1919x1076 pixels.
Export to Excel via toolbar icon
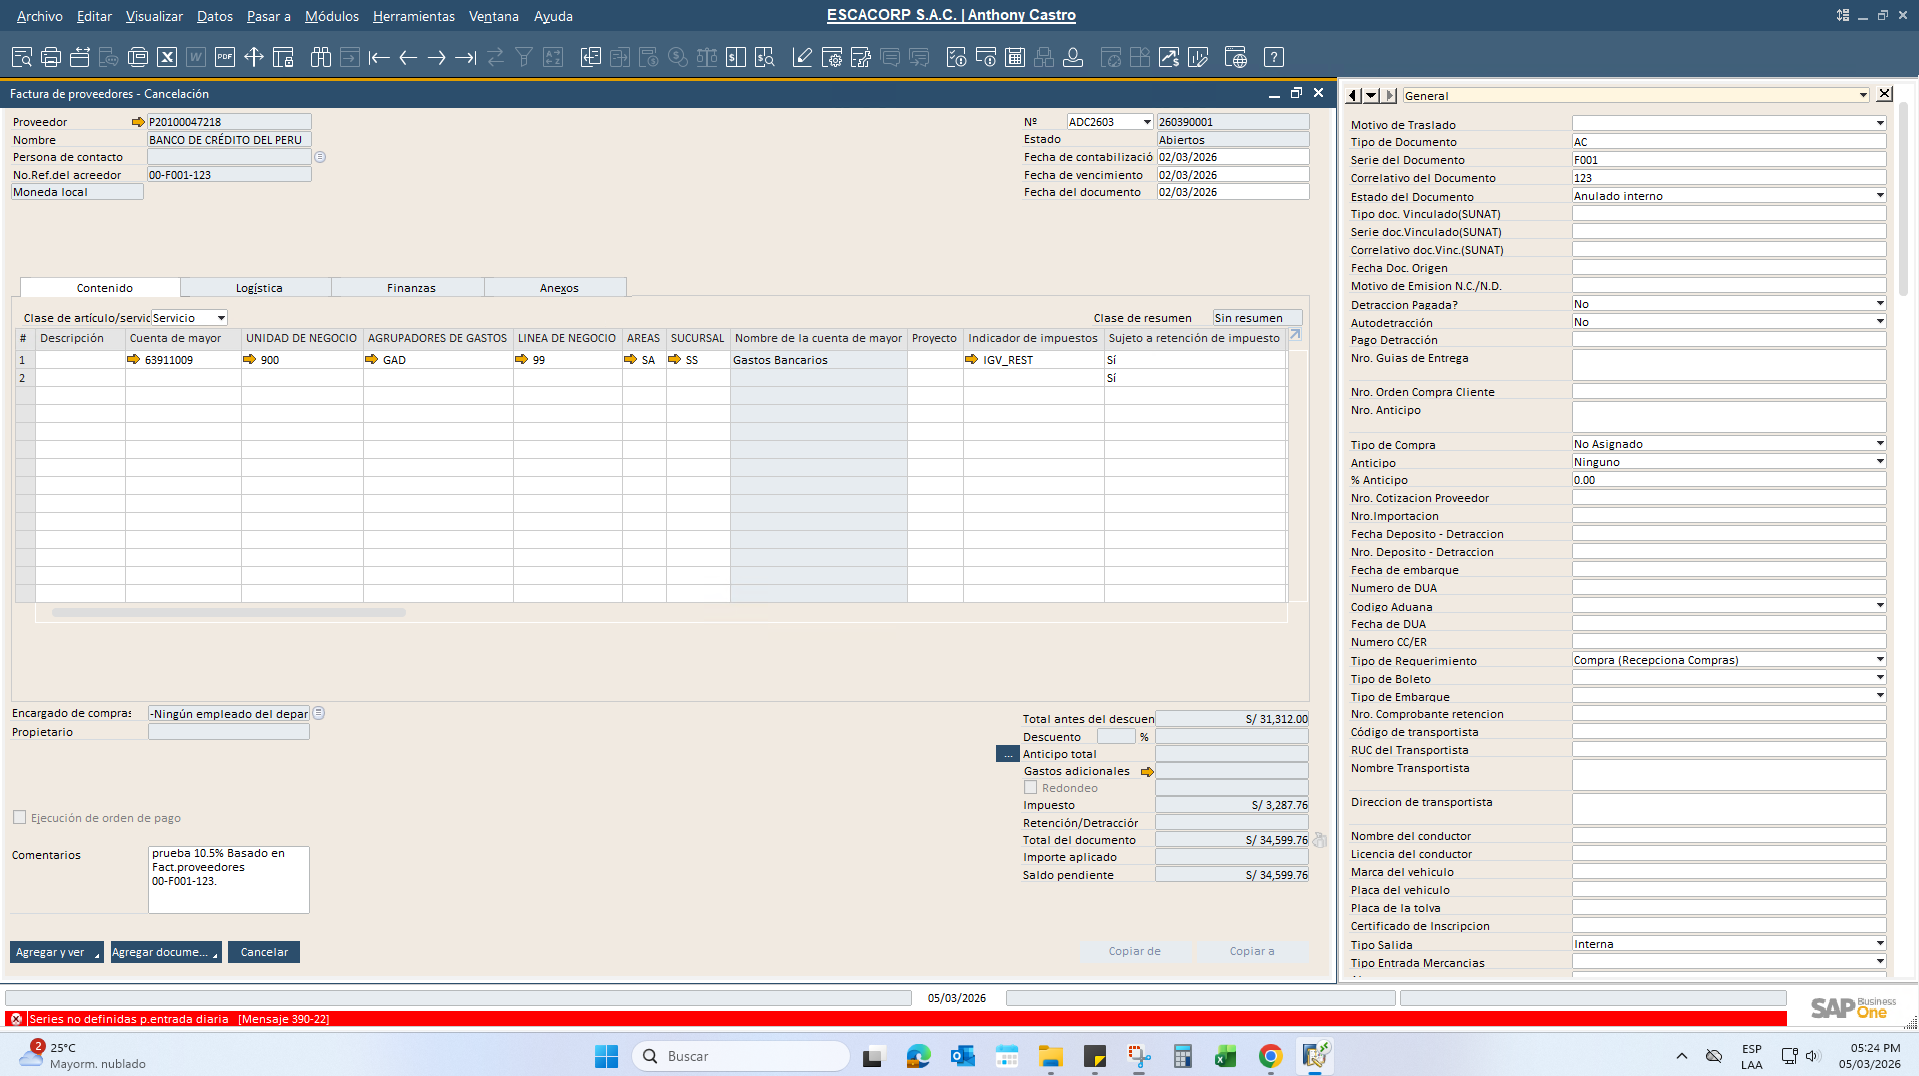point(167,57)
